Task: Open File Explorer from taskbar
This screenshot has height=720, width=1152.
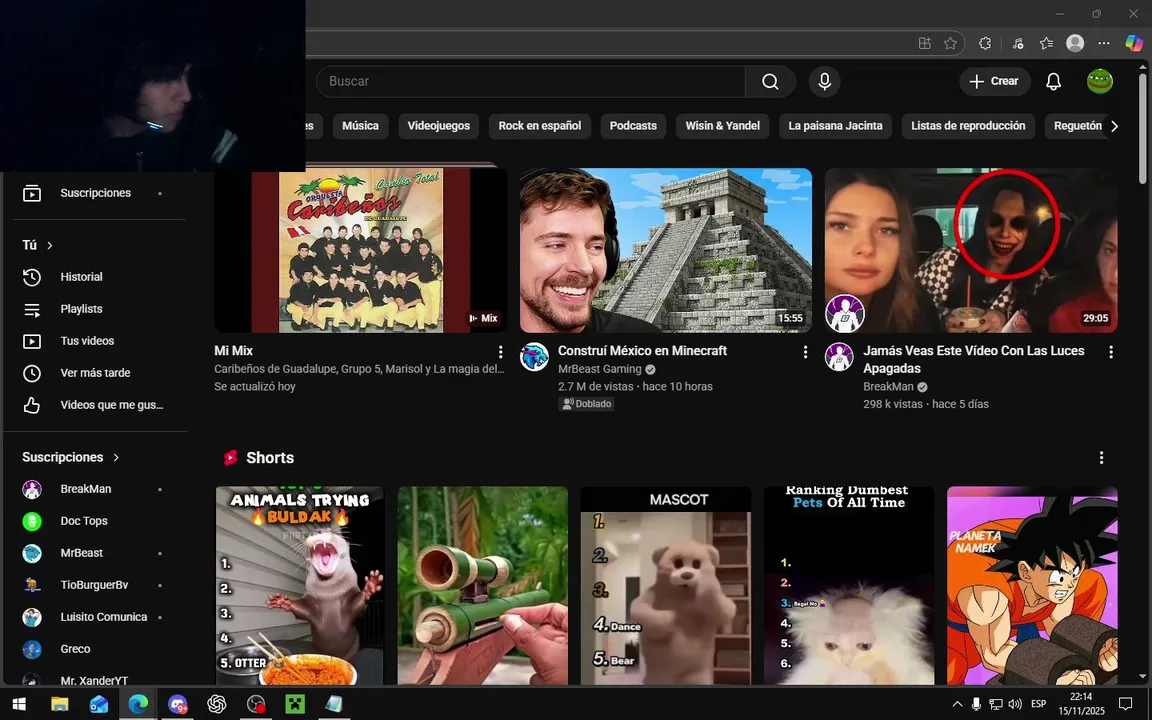Action: tap(59, 704)
